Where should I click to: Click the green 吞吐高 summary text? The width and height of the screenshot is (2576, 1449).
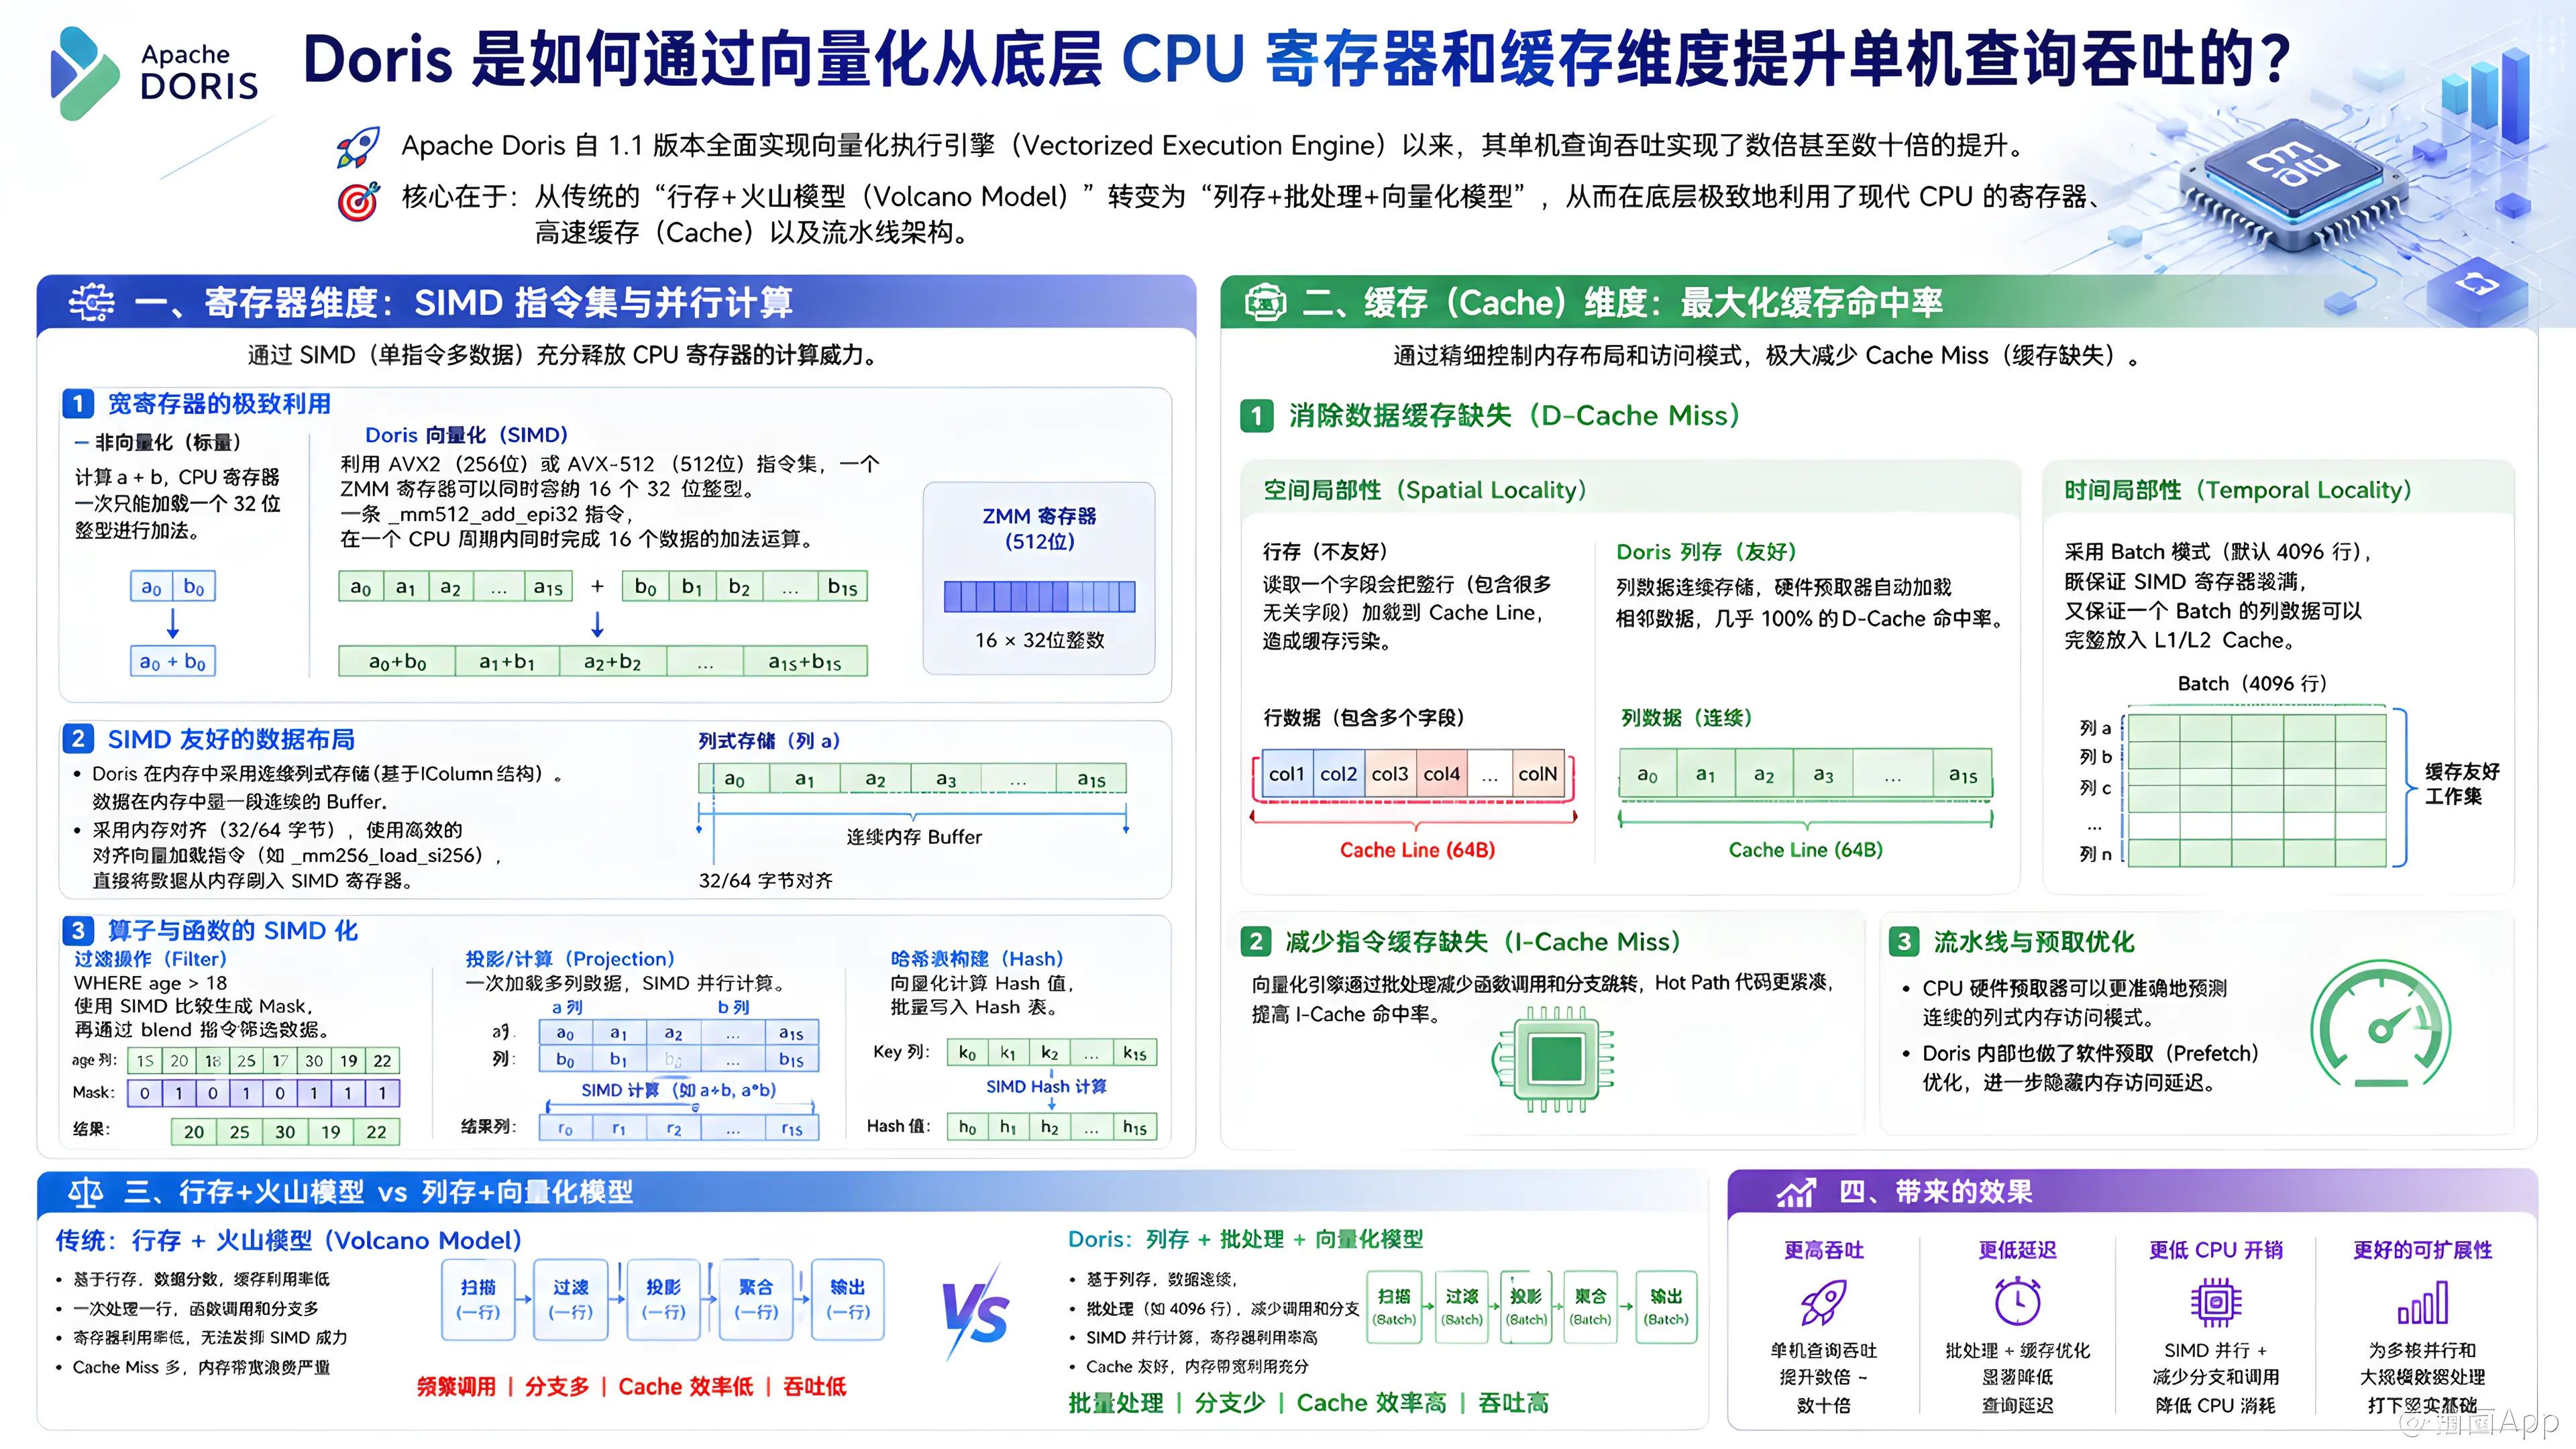1513,1403
